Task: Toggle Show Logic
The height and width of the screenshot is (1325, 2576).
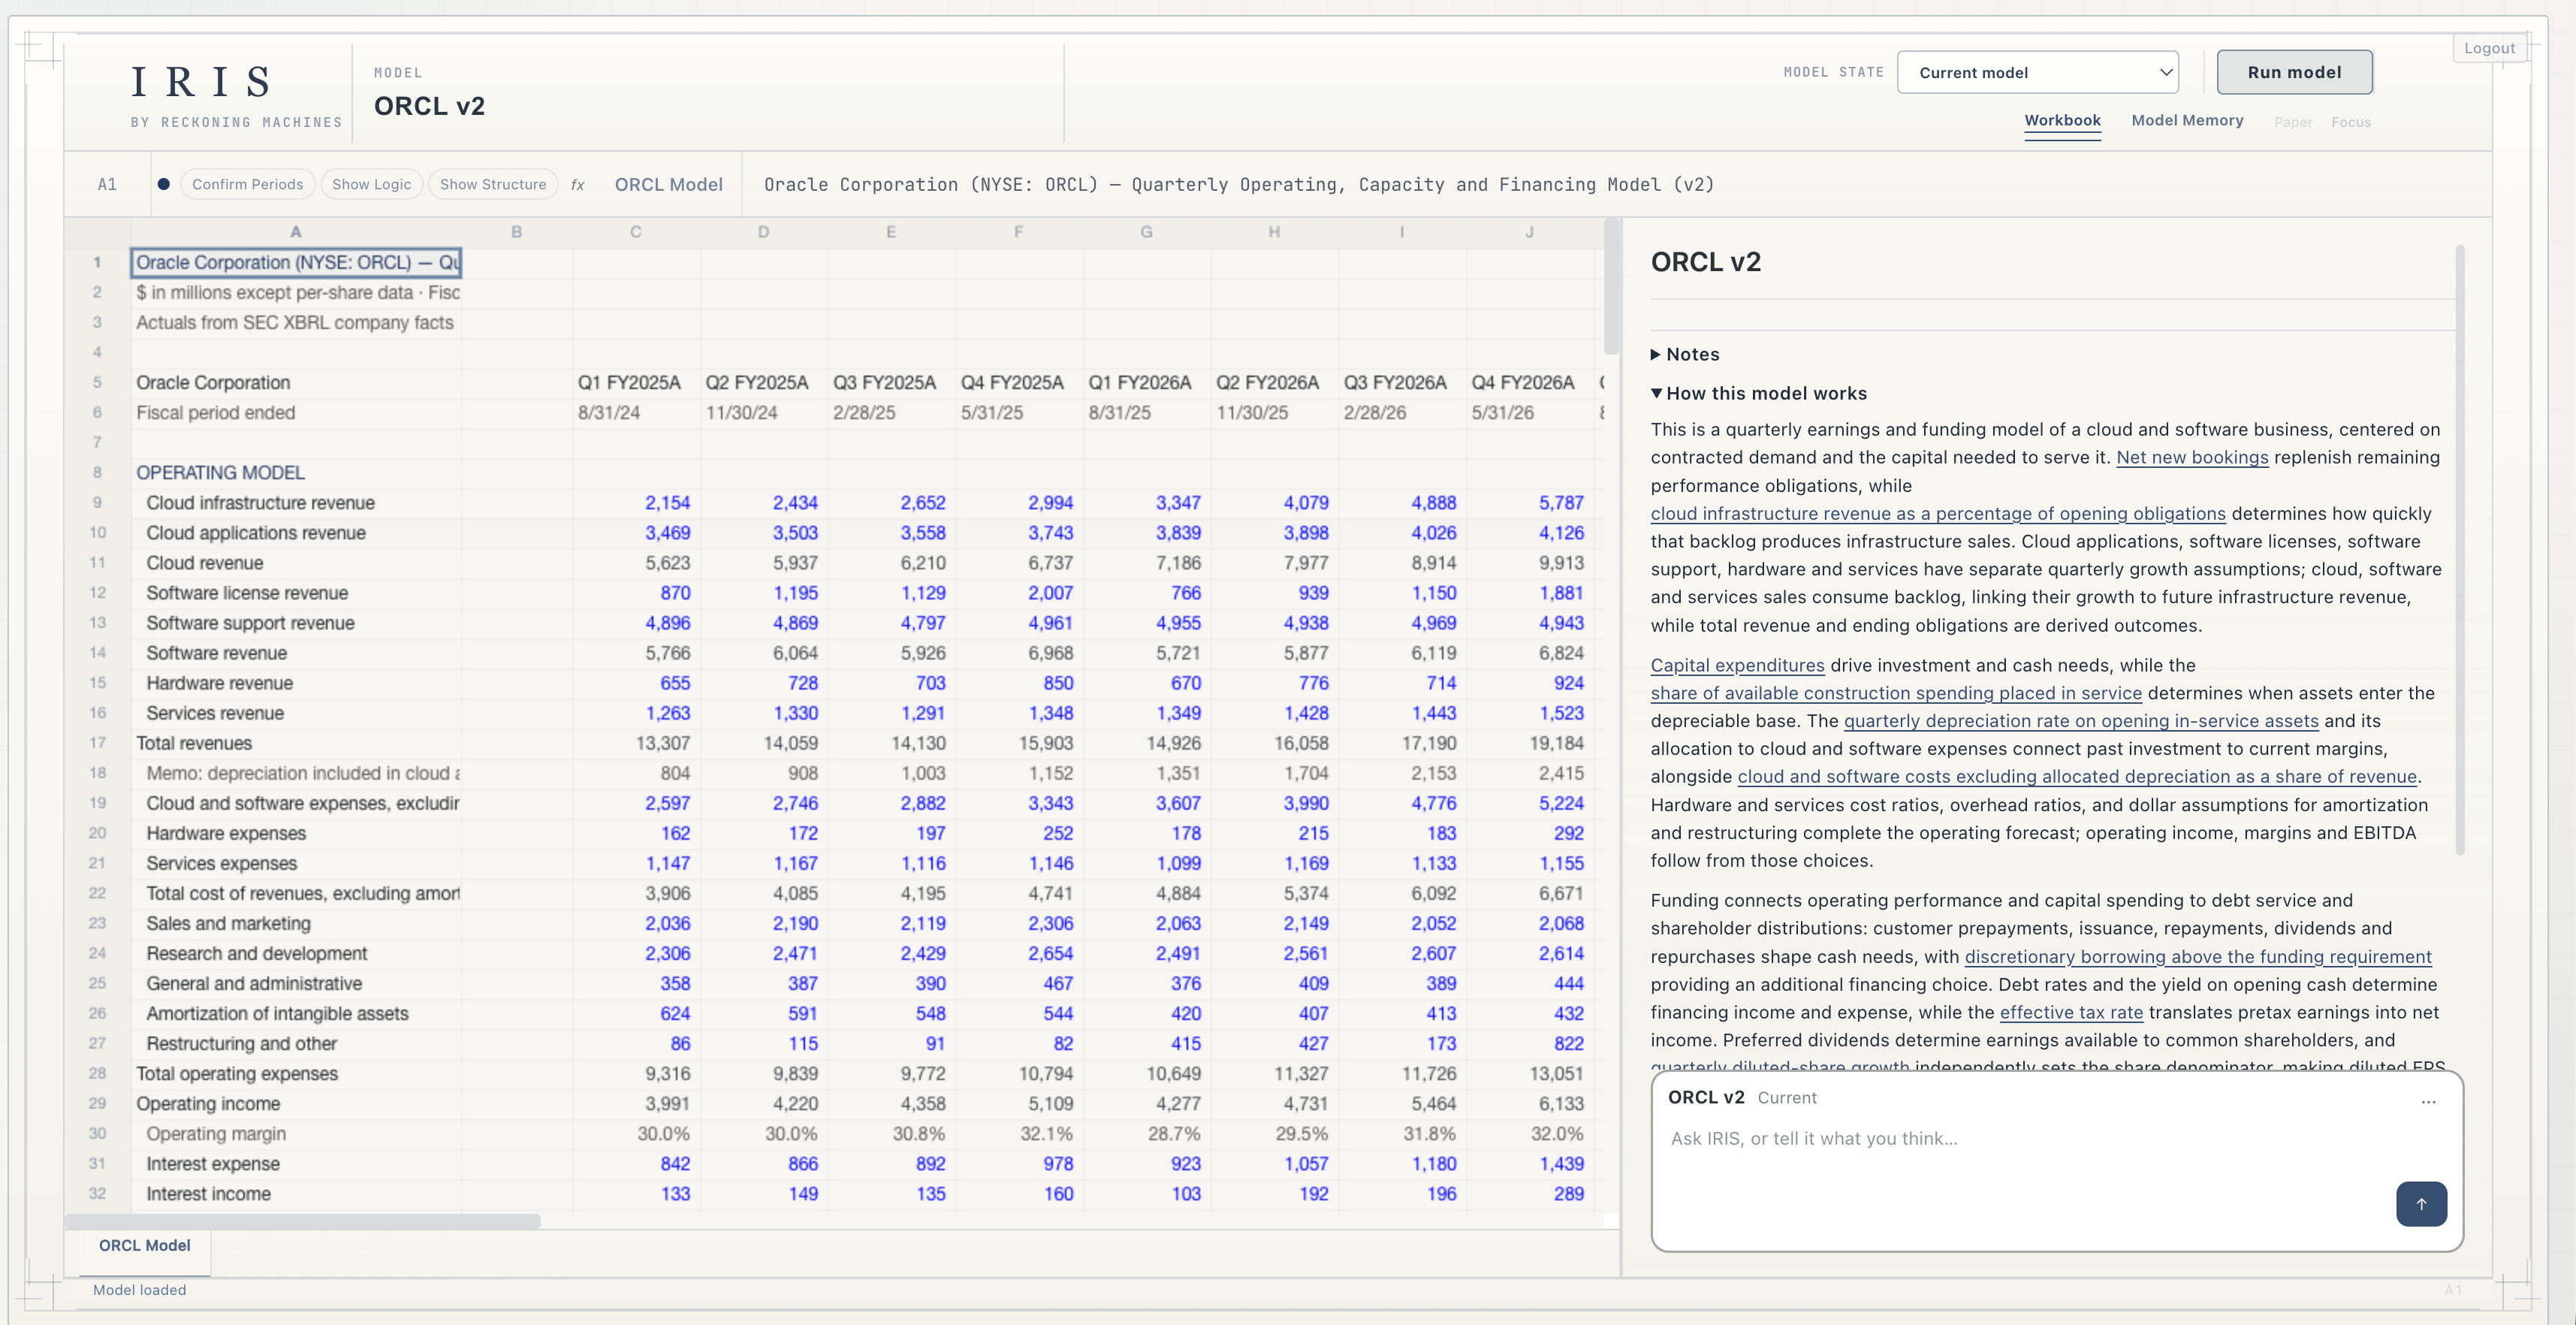Action: point(371,184)
